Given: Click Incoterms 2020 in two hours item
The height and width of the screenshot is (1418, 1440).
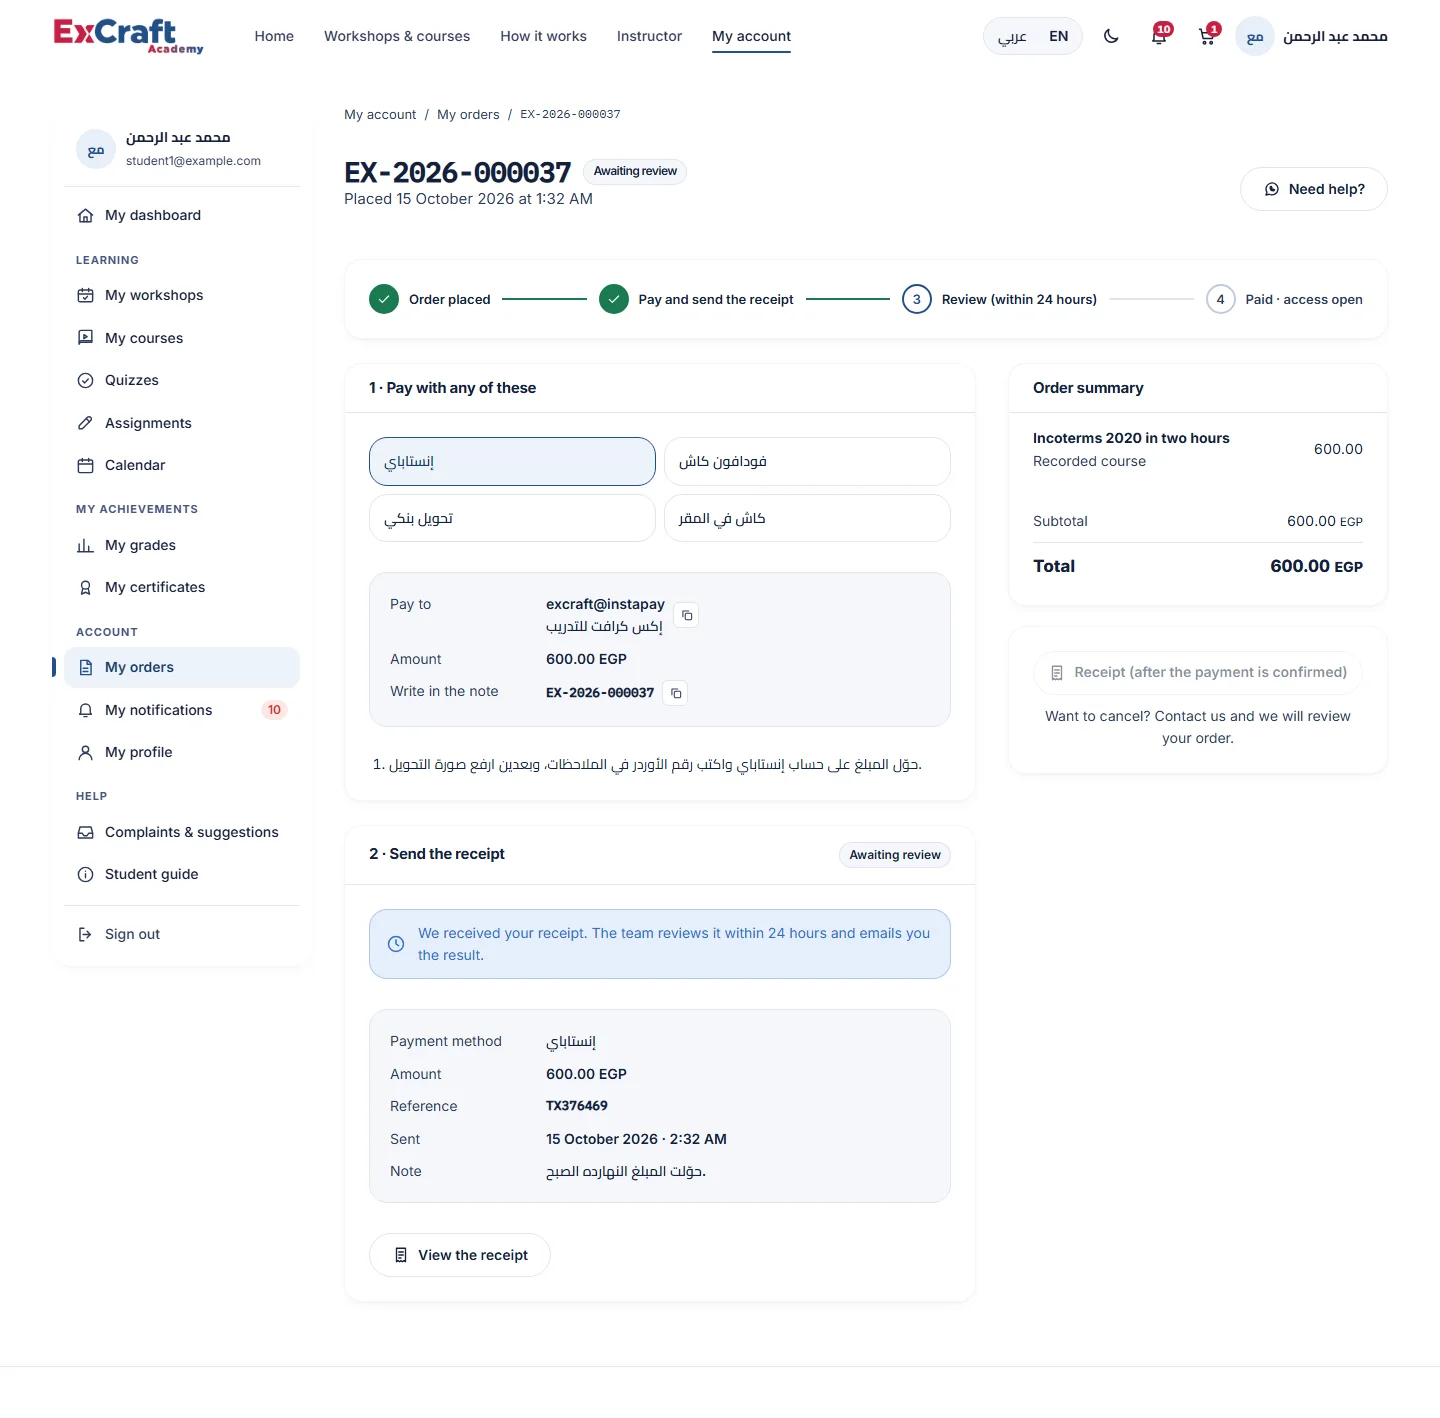Looking at the screenshot, I should click(1131, 438).
